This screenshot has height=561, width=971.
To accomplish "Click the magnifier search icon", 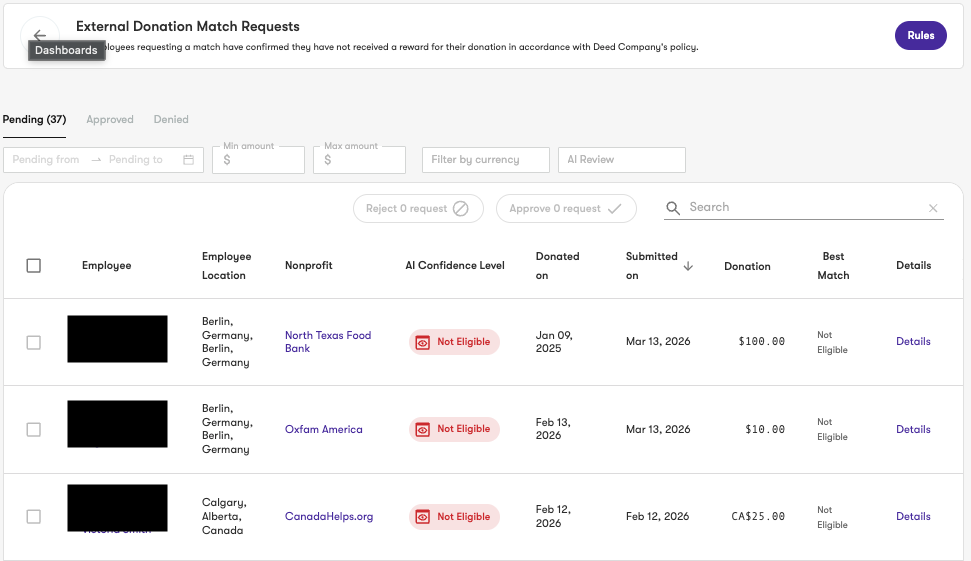I will pyautogui.click(x=673, y=208).
